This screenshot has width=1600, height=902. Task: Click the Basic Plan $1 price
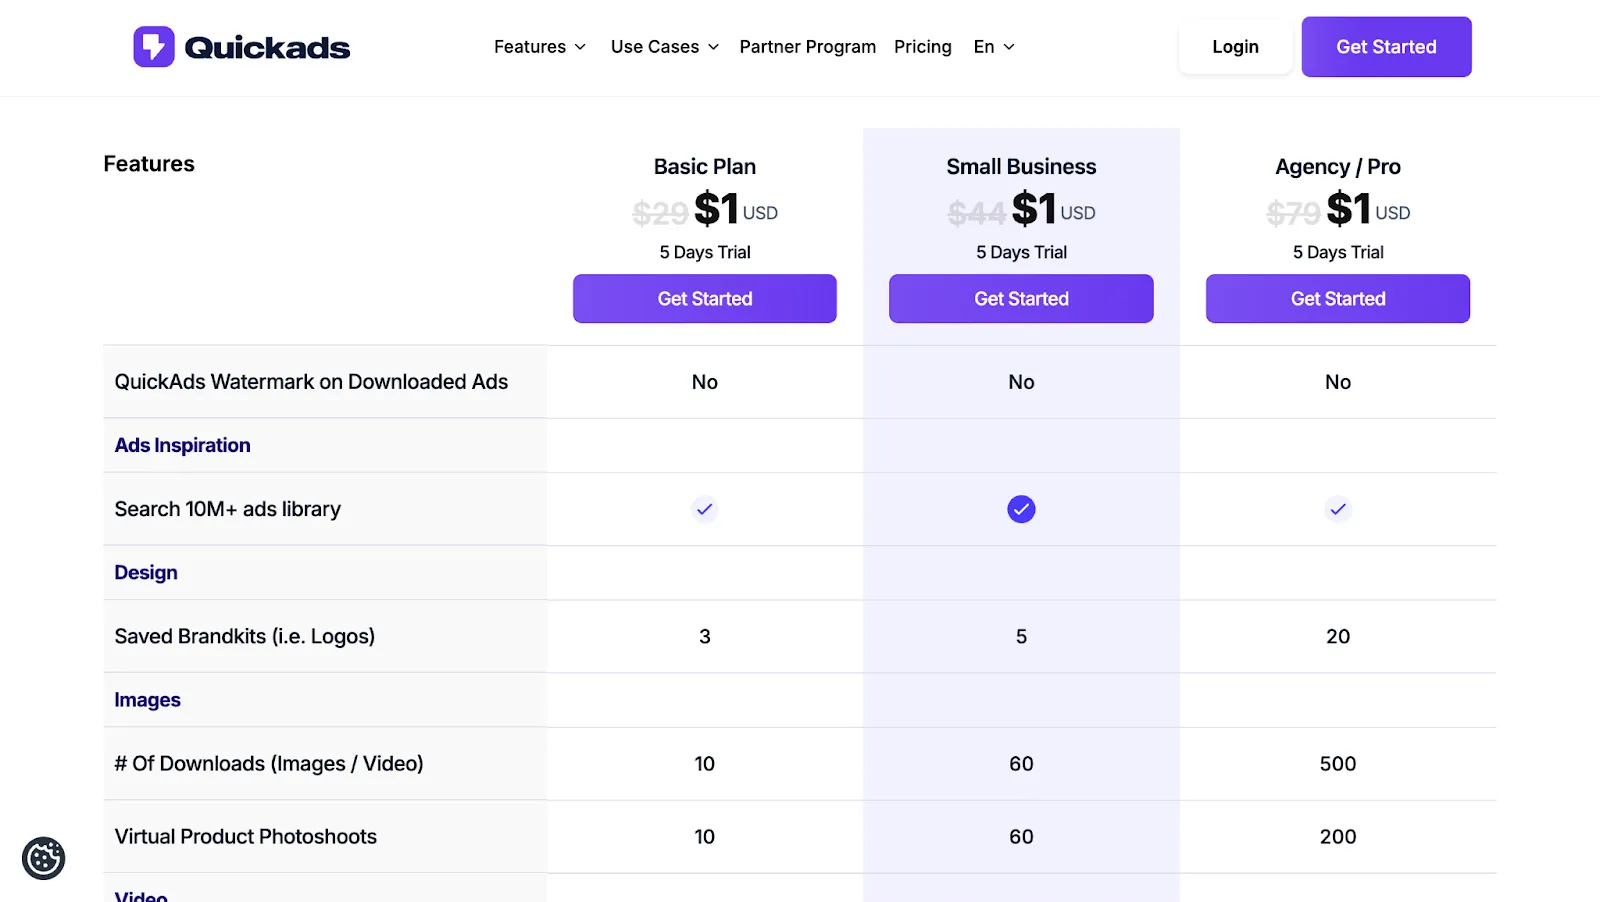tap(717, 209)
